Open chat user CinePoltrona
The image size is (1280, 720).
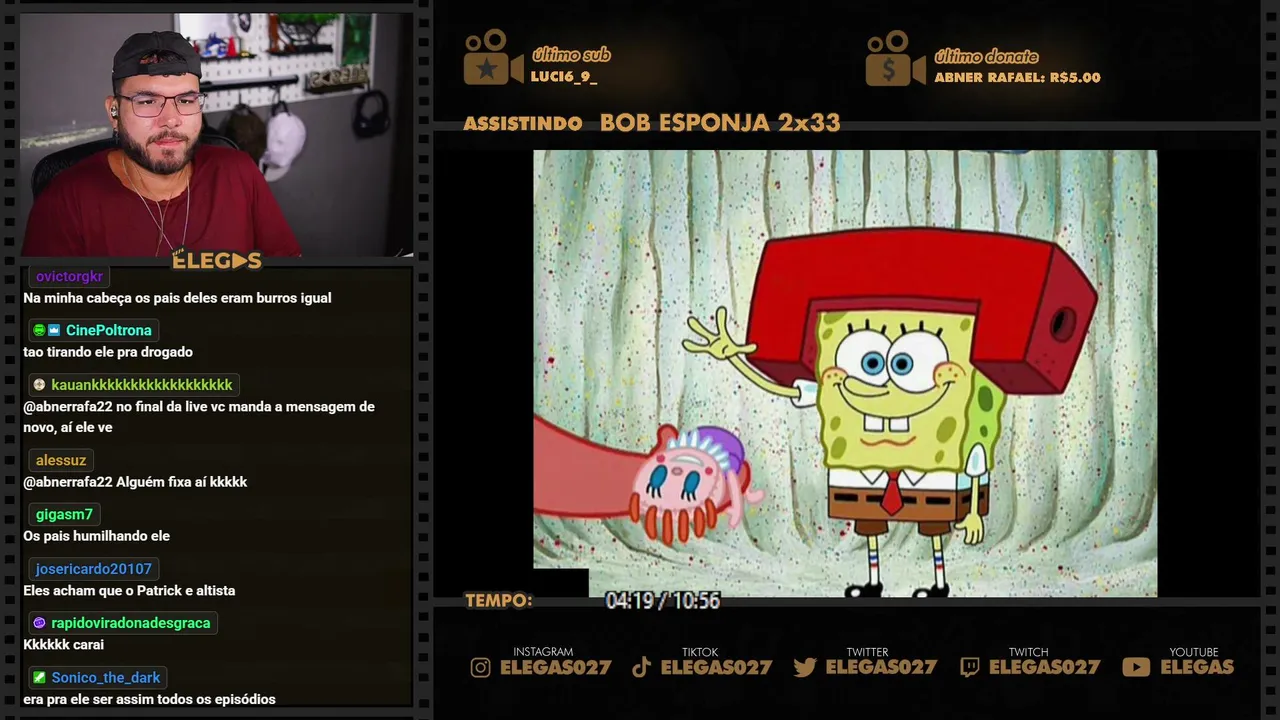point(108,330)
